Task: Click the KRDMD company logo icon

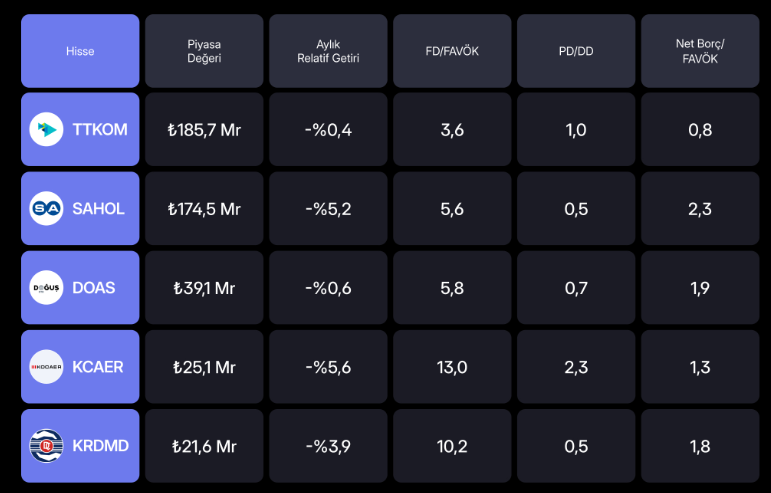Action: click(x=46, y=446)
